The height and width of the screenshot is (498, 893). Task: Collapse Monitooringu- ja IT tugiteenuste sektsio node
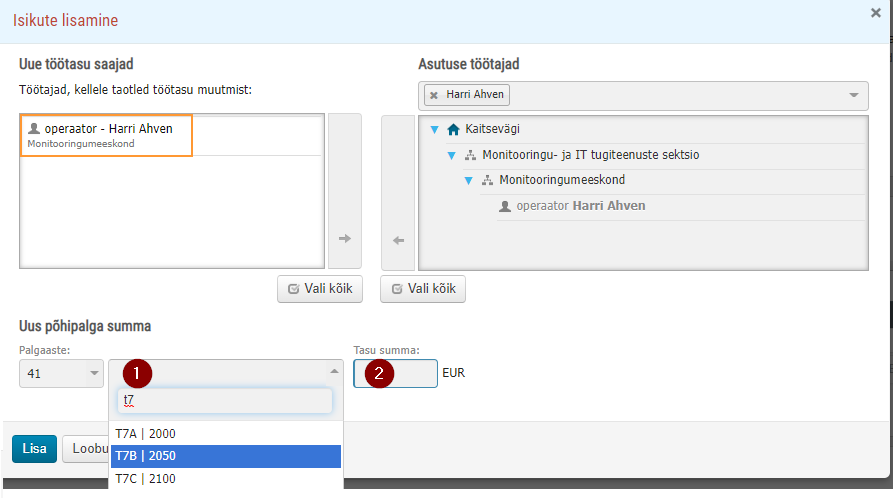tap(452, 156)
